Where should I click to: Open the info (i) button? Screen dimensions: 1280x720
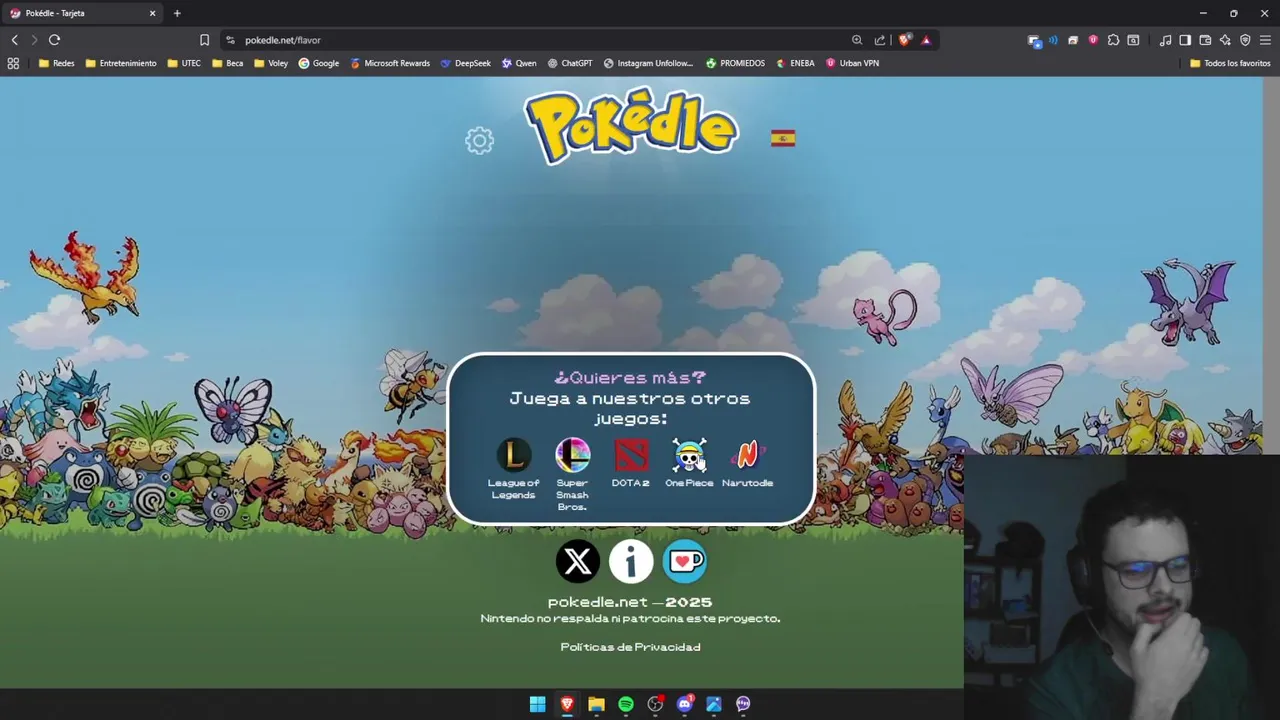point(631,562)
